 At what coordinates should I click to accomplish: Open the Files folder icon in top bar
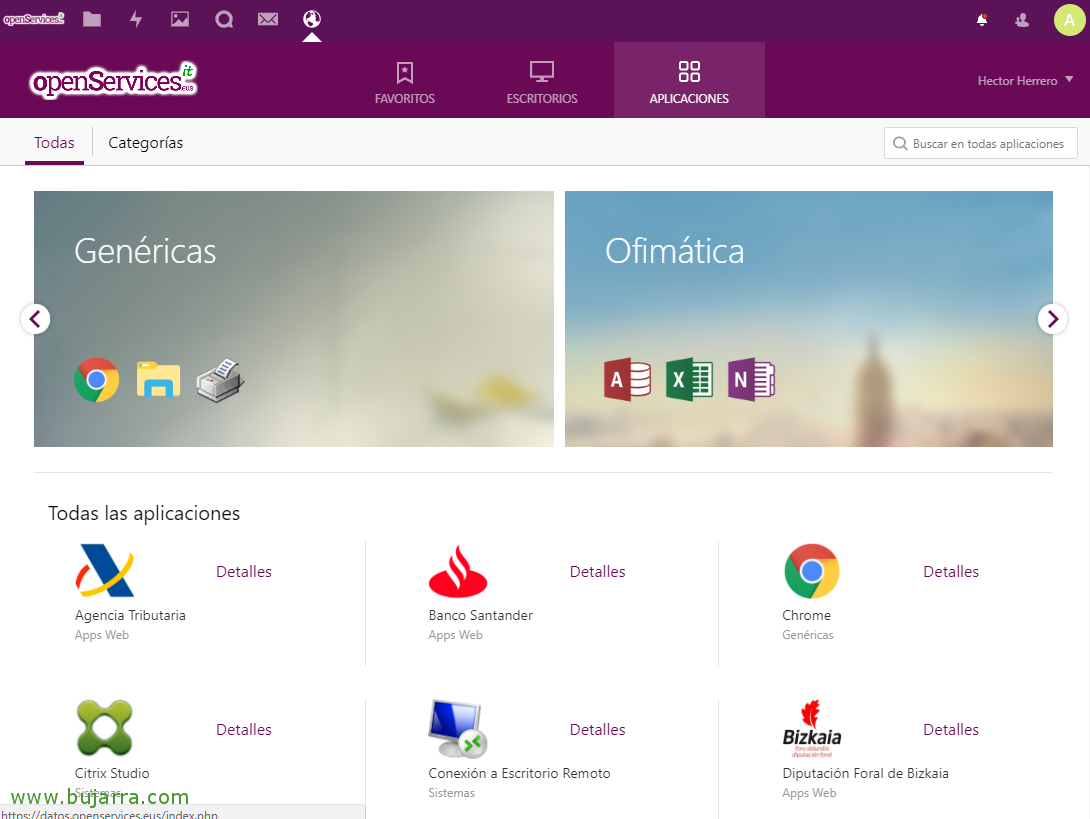click(x=92, y=19)
